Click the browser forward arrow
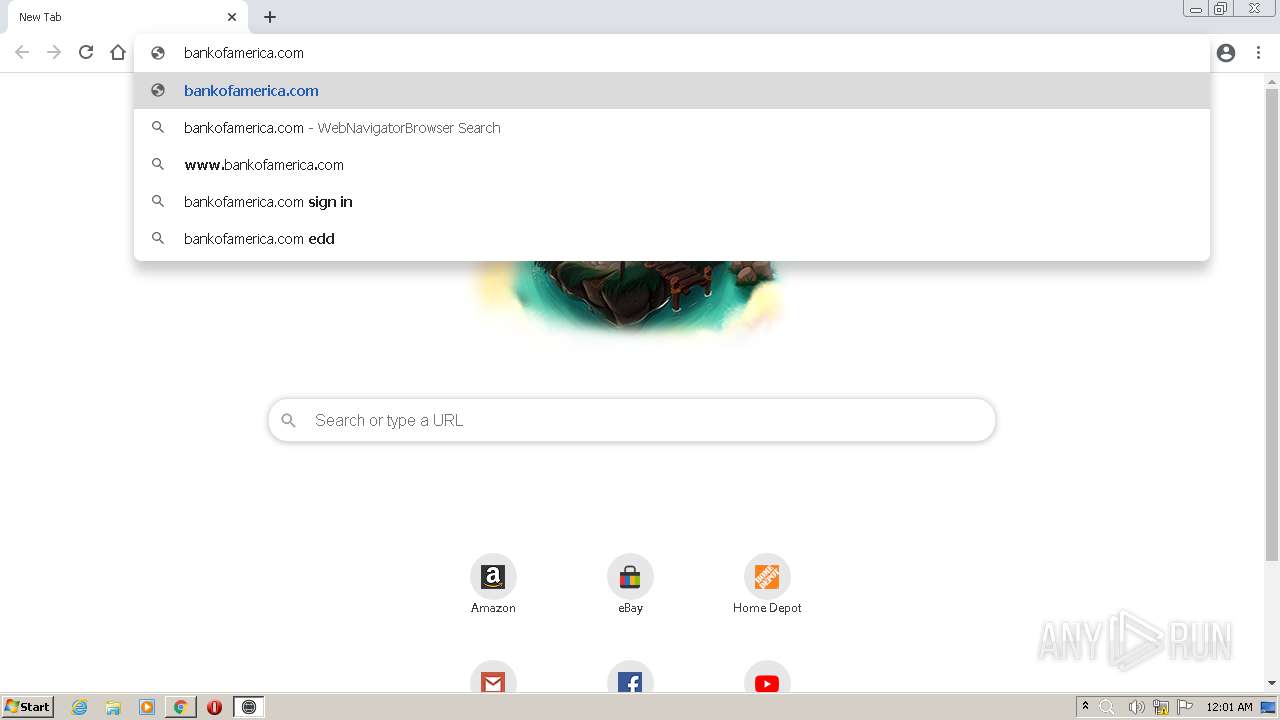This screenshot has width=1280, height=720. tap(54, 53)
